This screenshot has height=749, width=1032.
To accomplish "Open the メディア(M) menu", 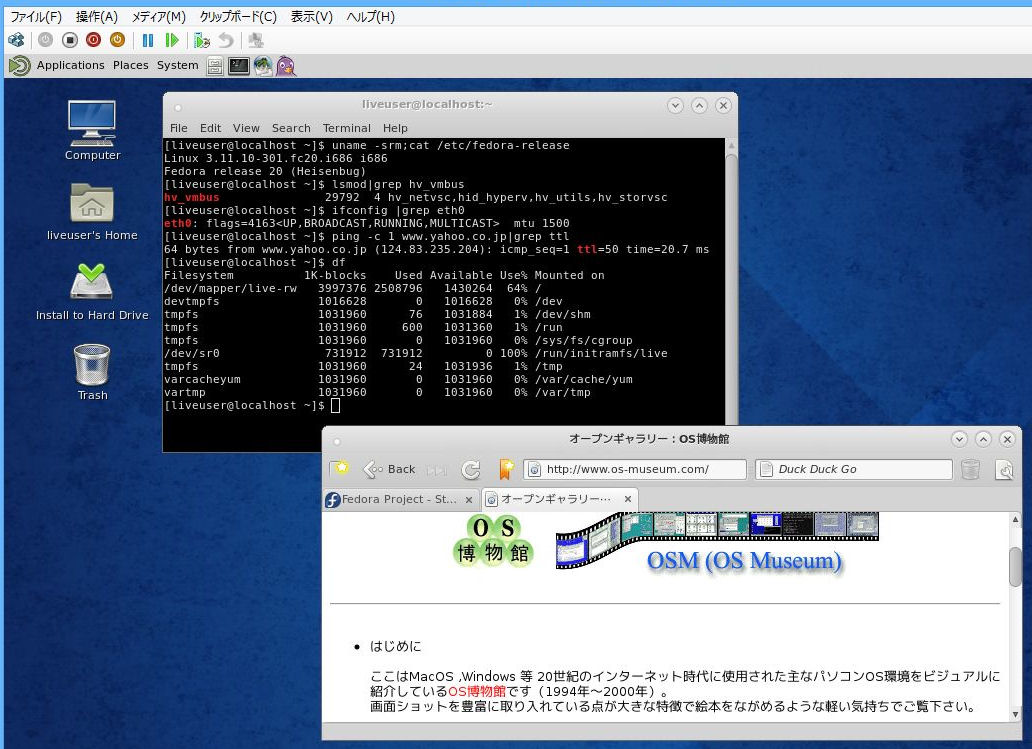I will (159, 16).
